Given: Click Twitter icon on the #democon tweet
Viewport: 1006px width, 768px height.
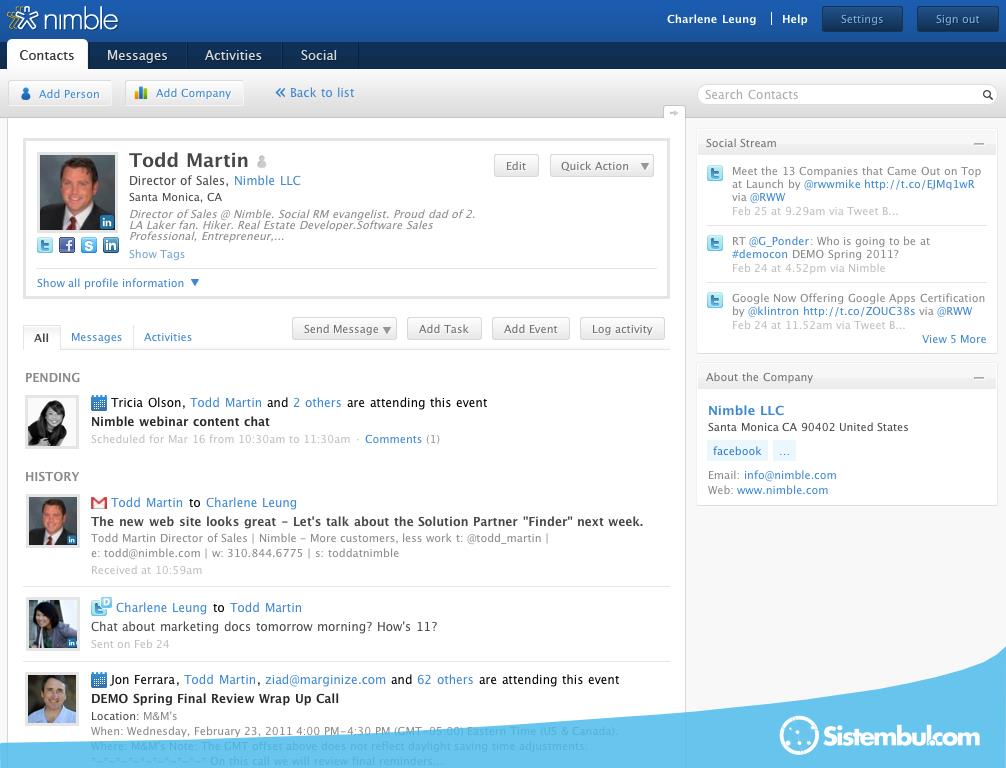Looking at the screenshot, I should [715, 243].
